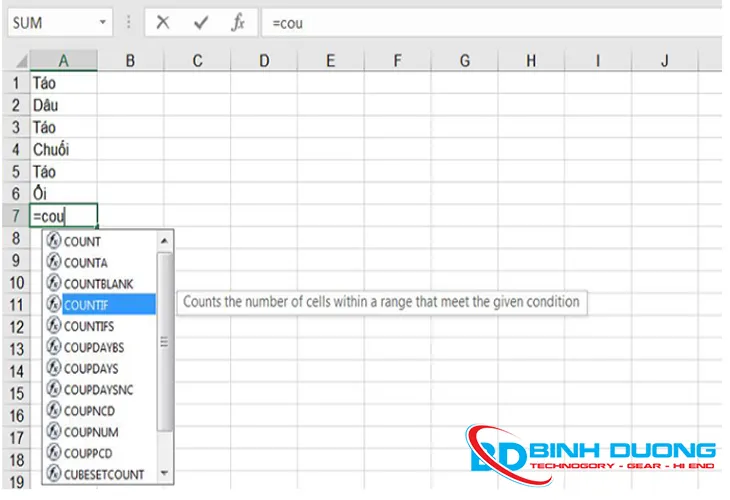Cancel the formula entry with the X icon
Screen dimensions: 730x500
click(163, 22)
